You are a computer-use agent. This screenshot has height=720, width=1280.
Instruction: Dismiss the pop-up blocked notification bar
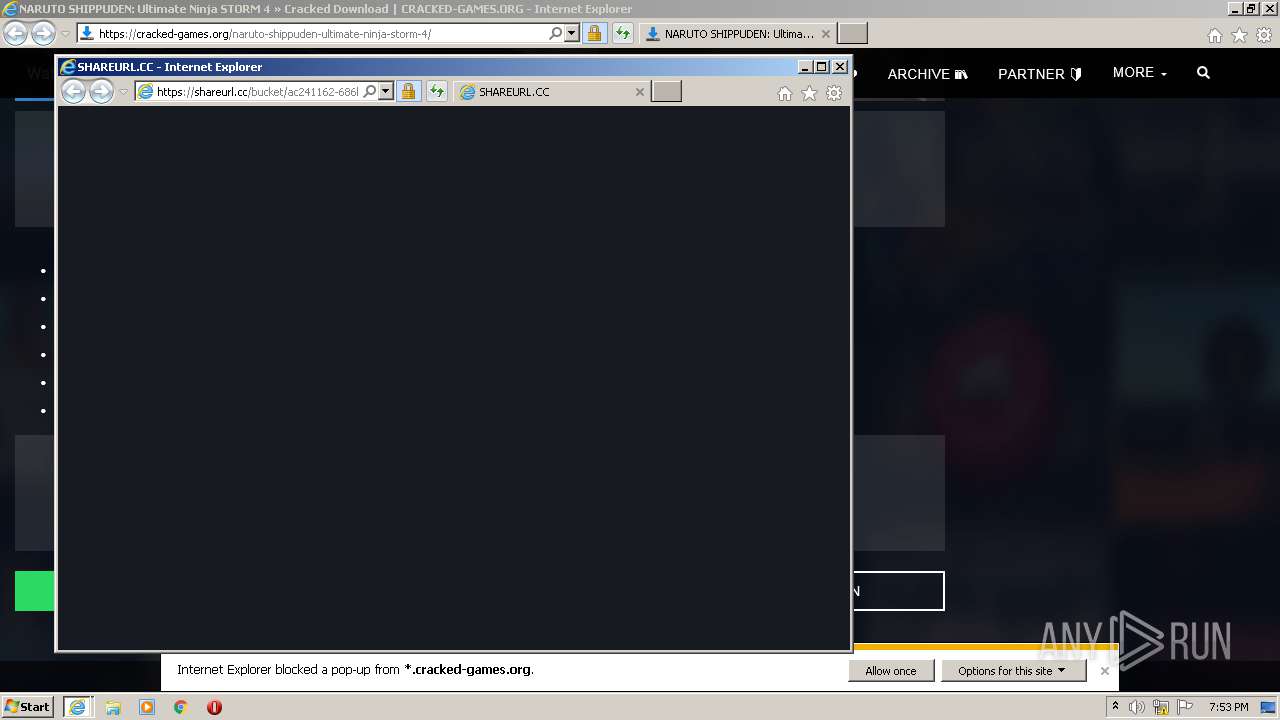pos(1105,671)
